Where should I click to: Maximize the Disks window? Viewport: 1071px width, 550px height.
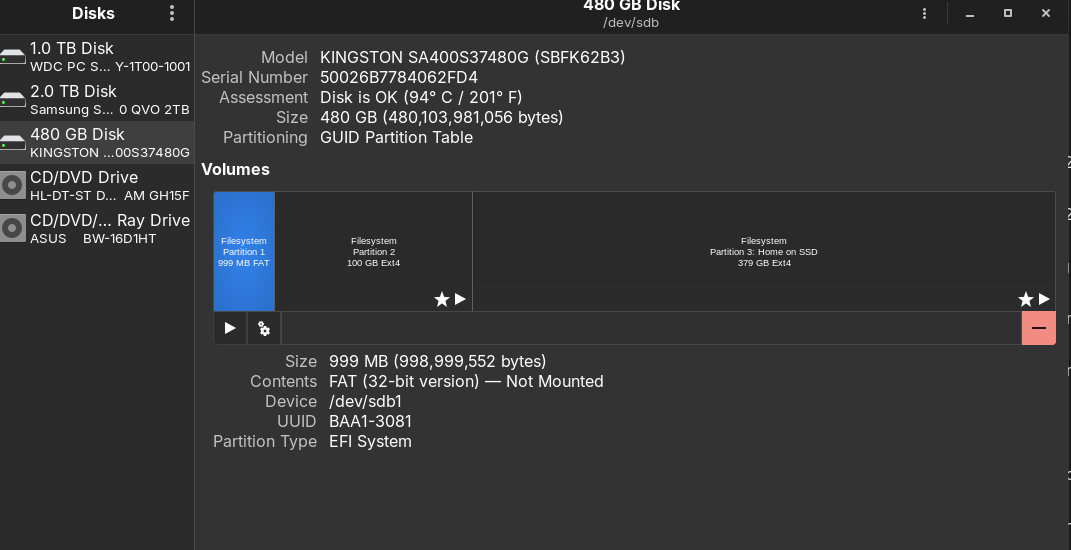coord(1008,13)
